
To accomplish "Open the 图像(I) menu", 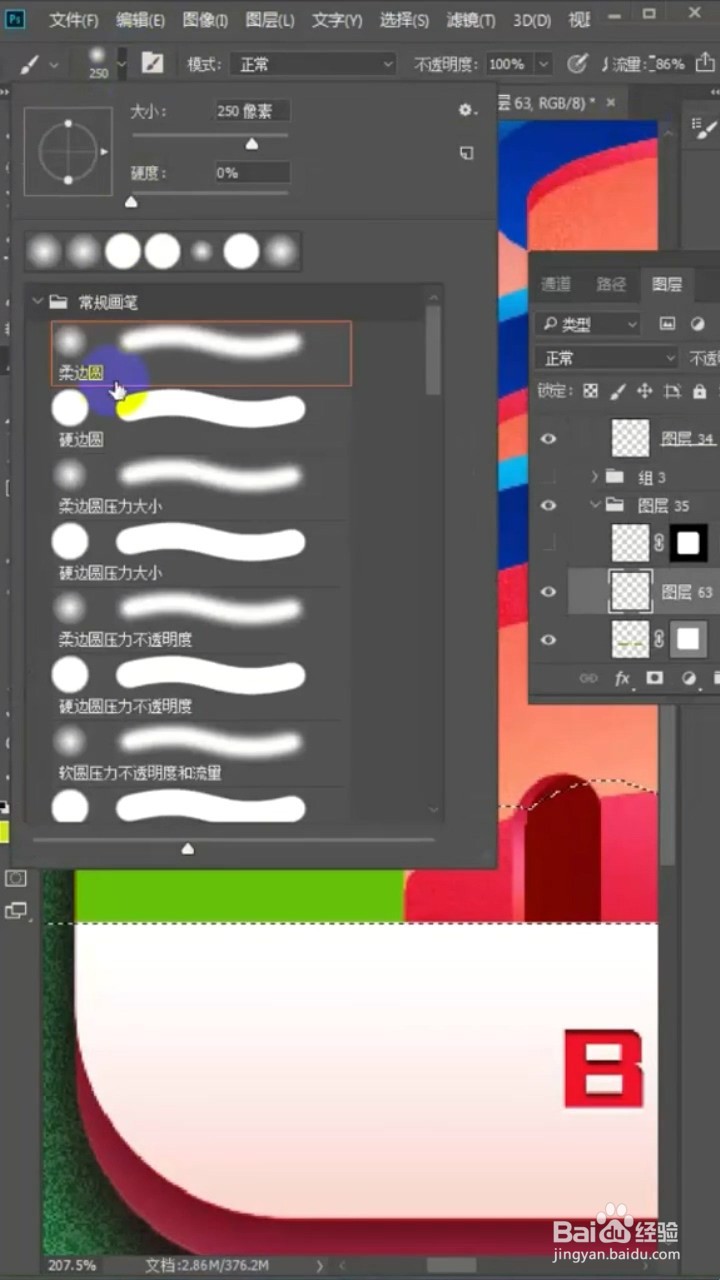I will tap(205, 20).
